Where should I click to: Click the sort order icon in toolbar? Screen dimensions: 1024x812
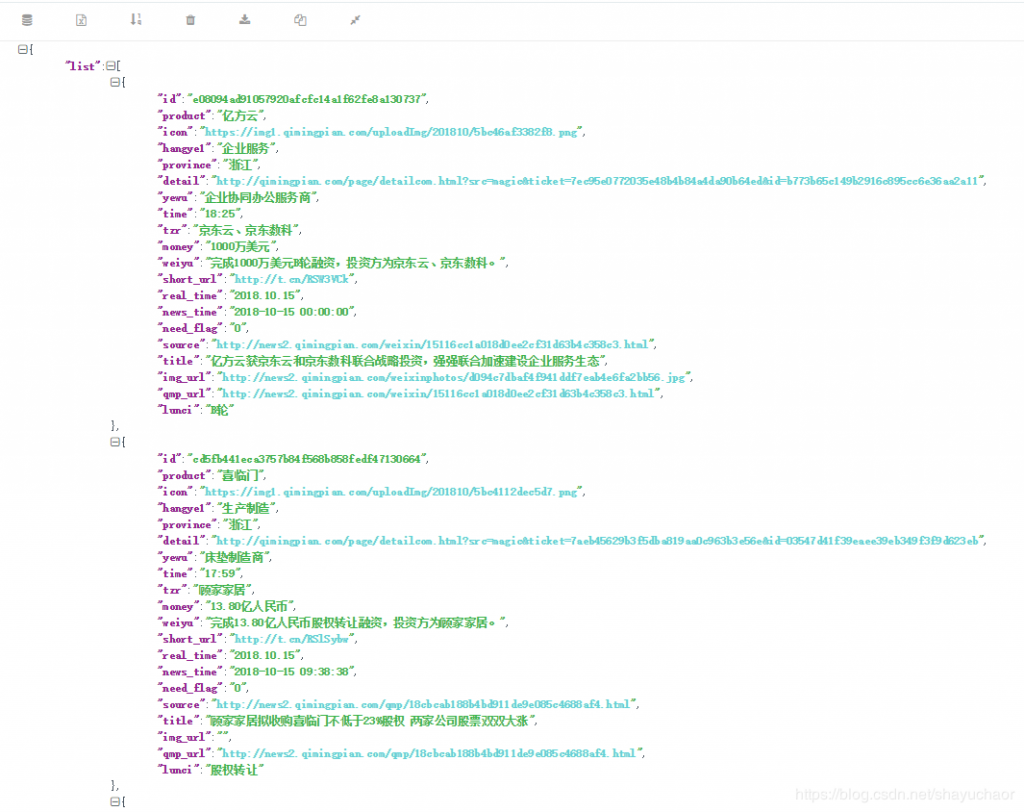(x=136, y=20)
